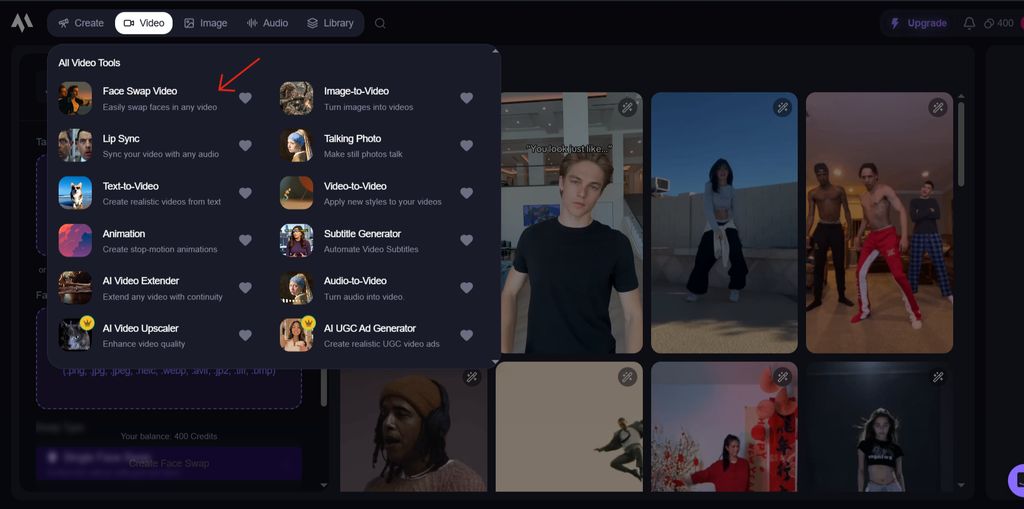Favorite the Face Swap Video tool heart
Image resolution: width=1024 pixels, height=509 pixels.
(x=245, y=98)
